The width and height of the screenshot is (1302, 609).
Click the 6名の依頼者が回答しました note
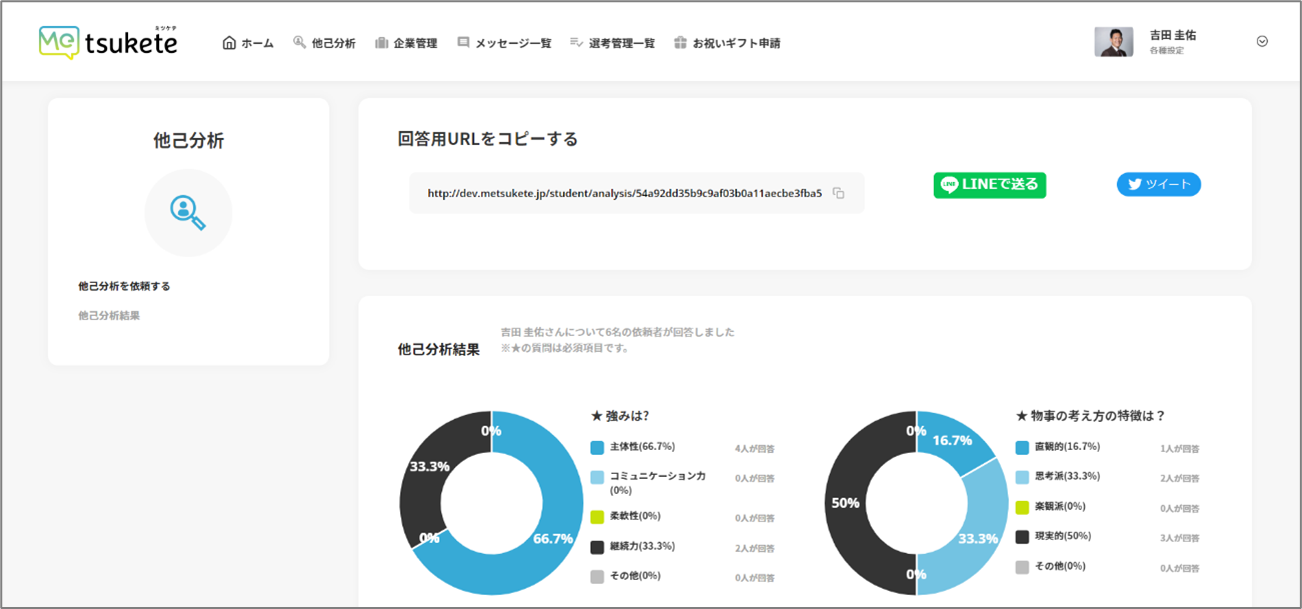click(618, 332)
